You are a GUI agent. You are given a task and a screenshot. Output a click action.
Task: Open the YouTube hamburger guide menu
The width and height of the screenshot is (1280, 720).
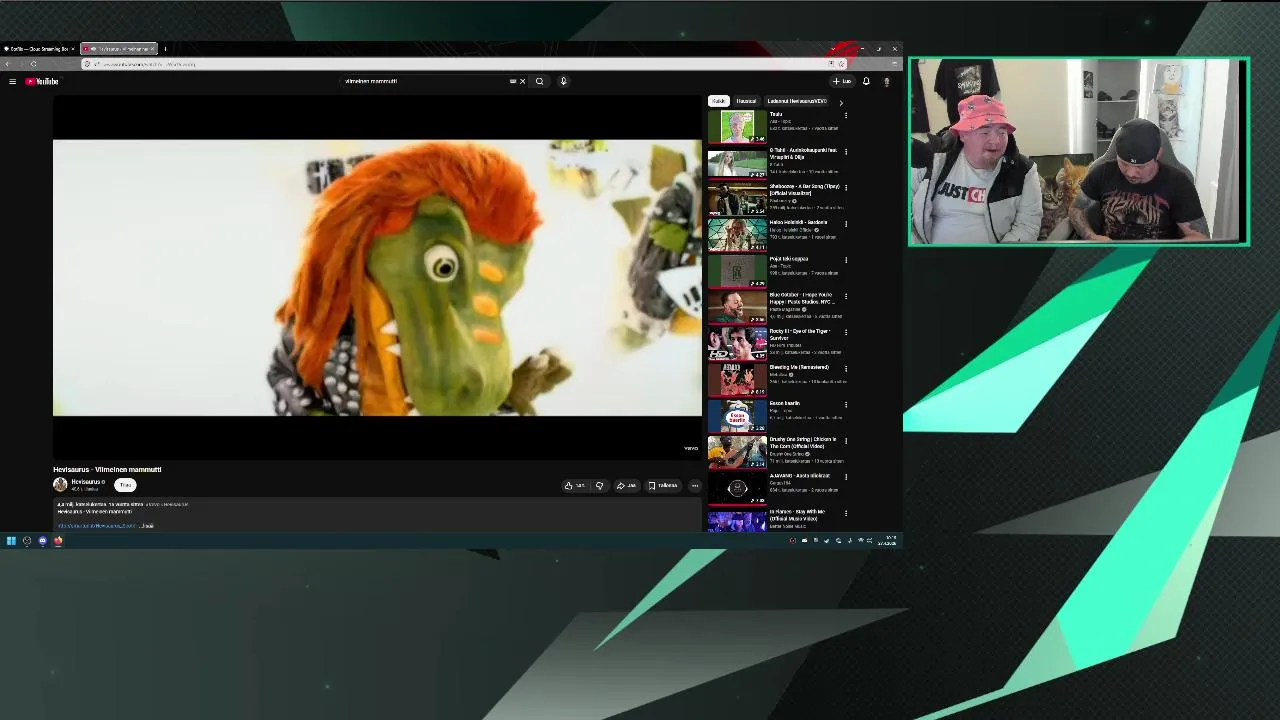click(12, 81)
